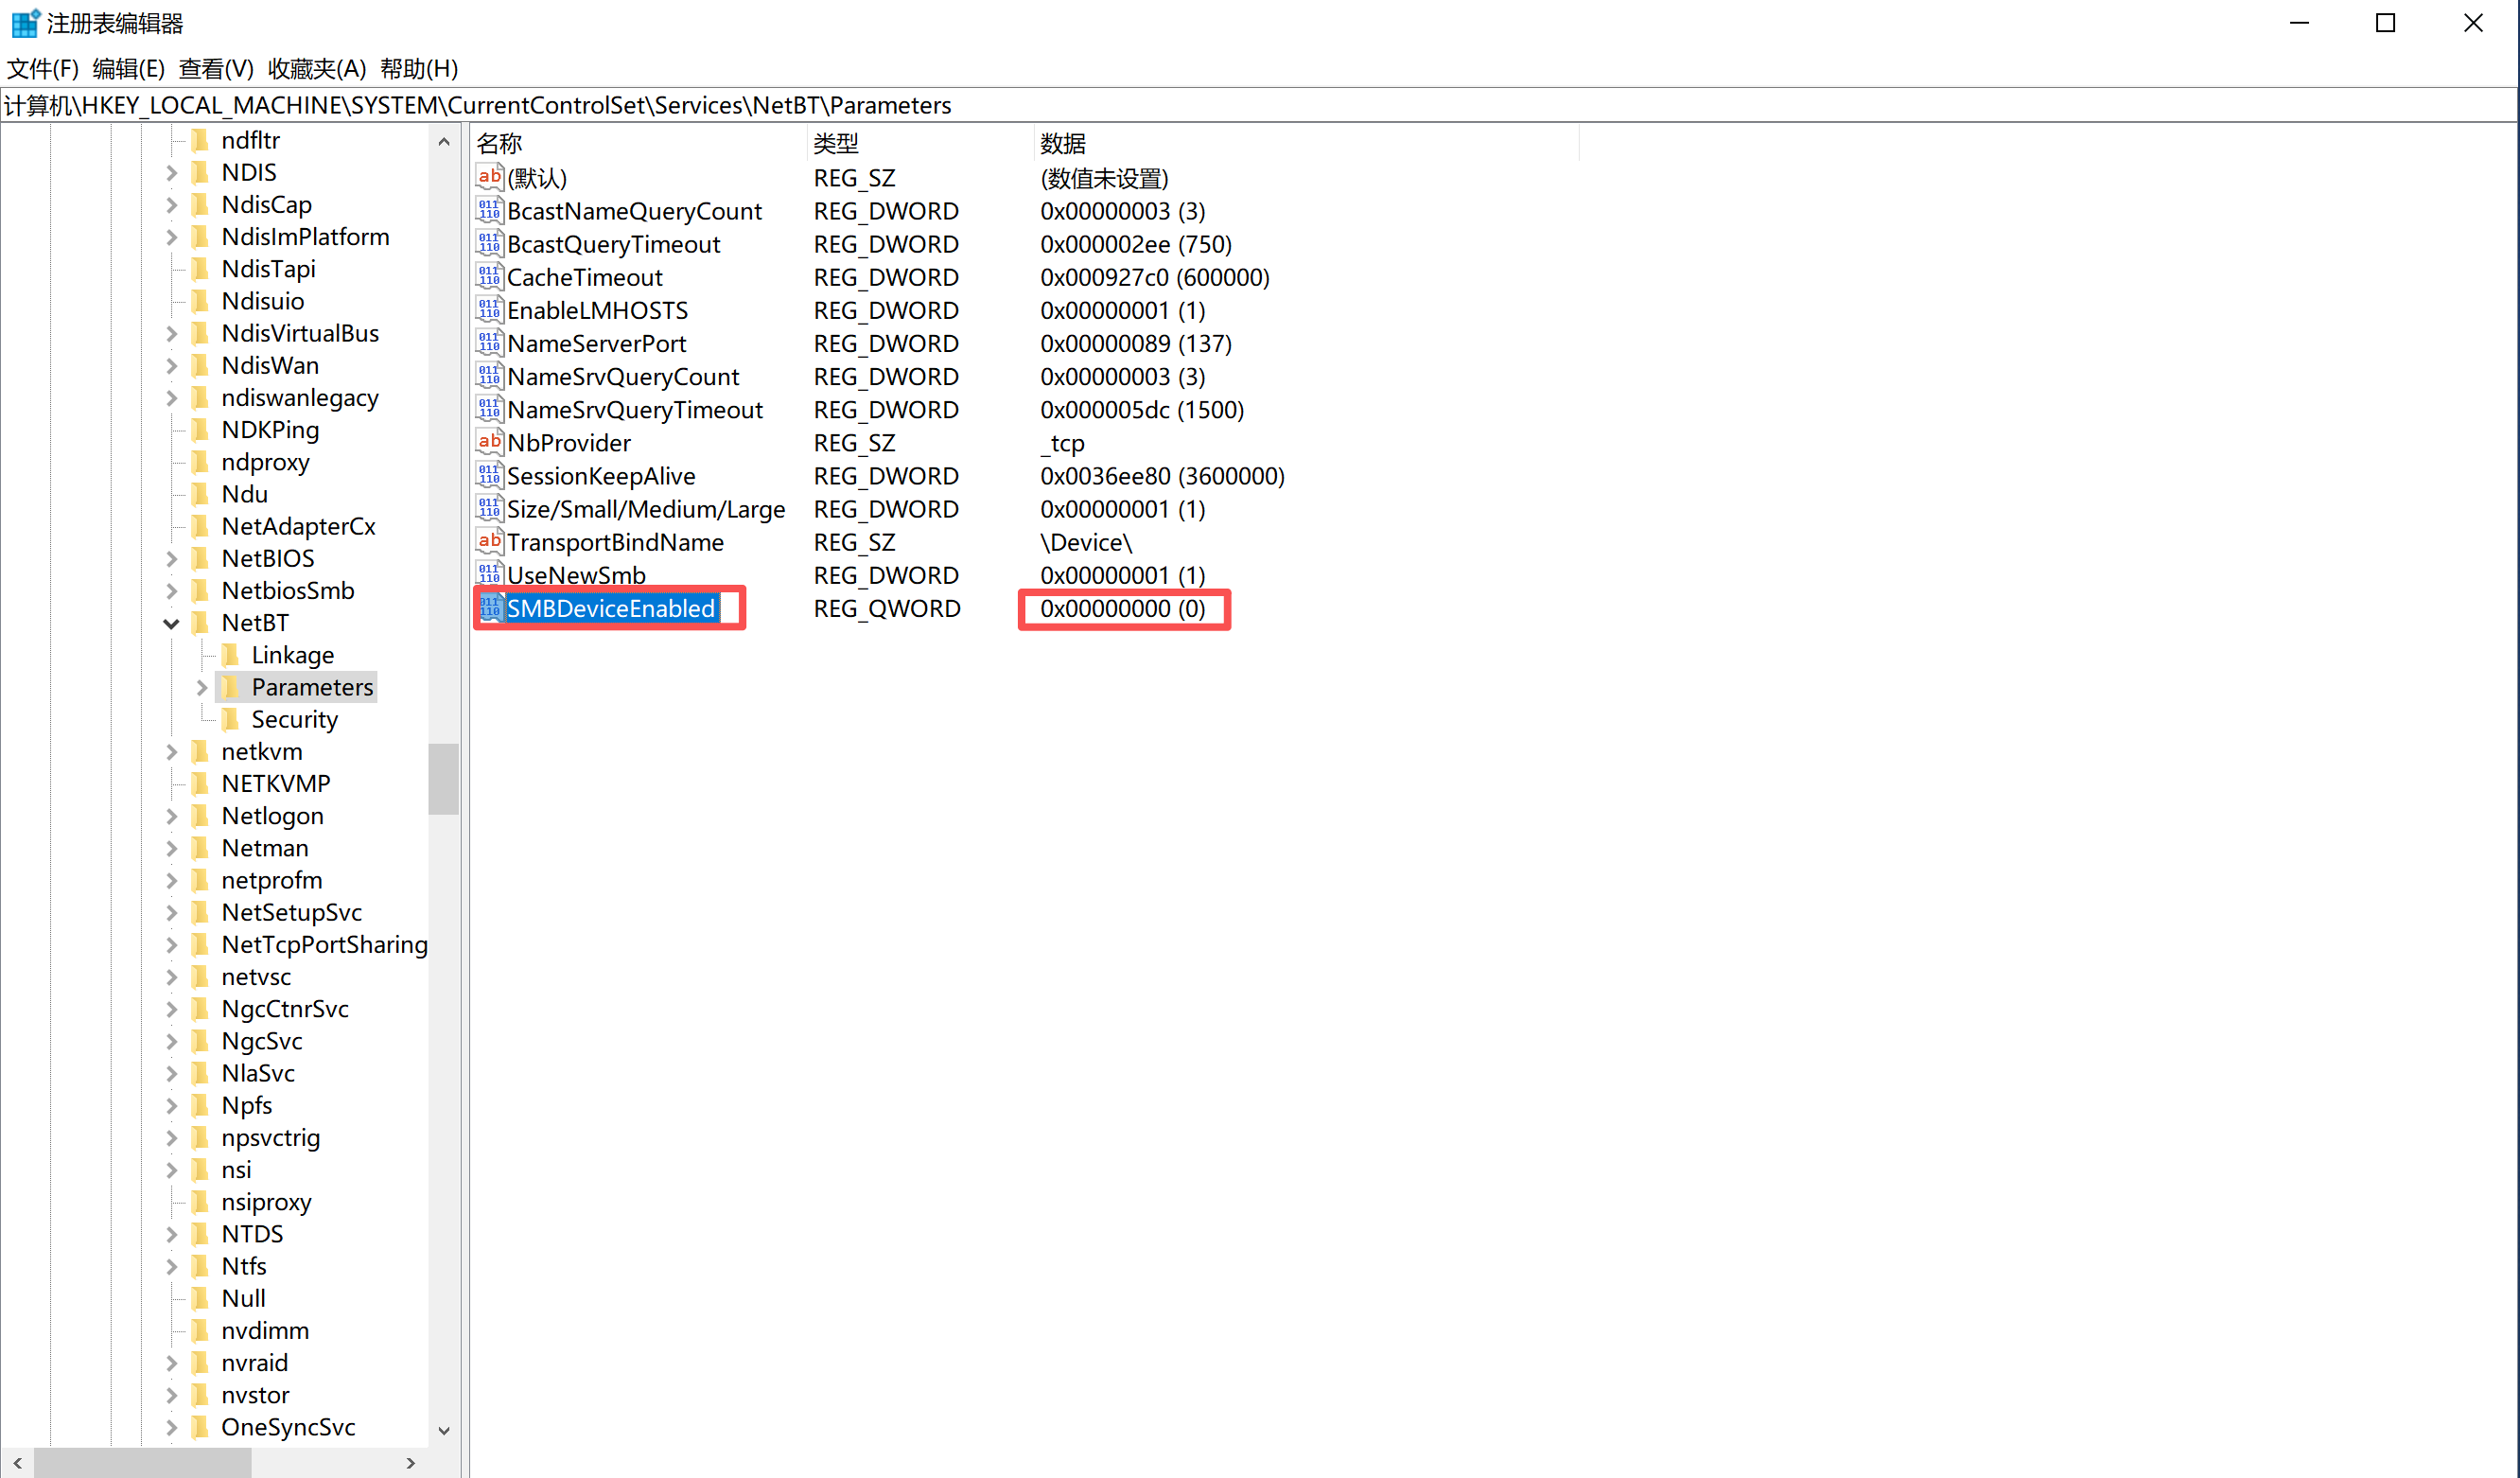Click the Linkage folder icon
The image size is (2520, 1478).
[231, 655]
